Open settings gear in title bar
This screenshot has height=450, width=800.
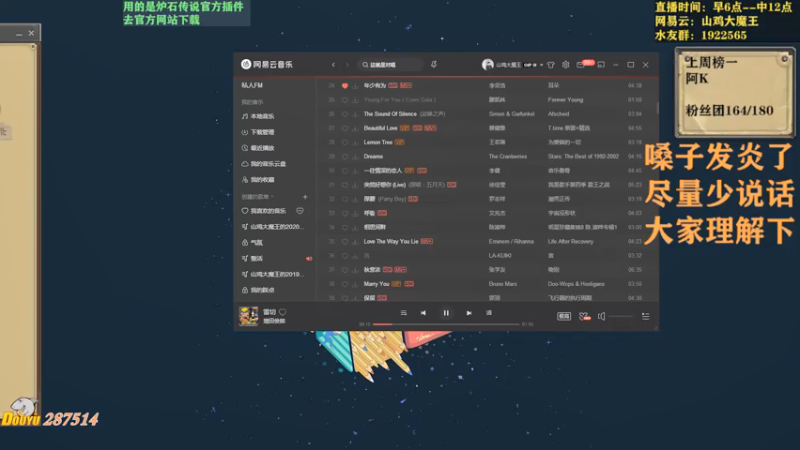click(565, 65)
